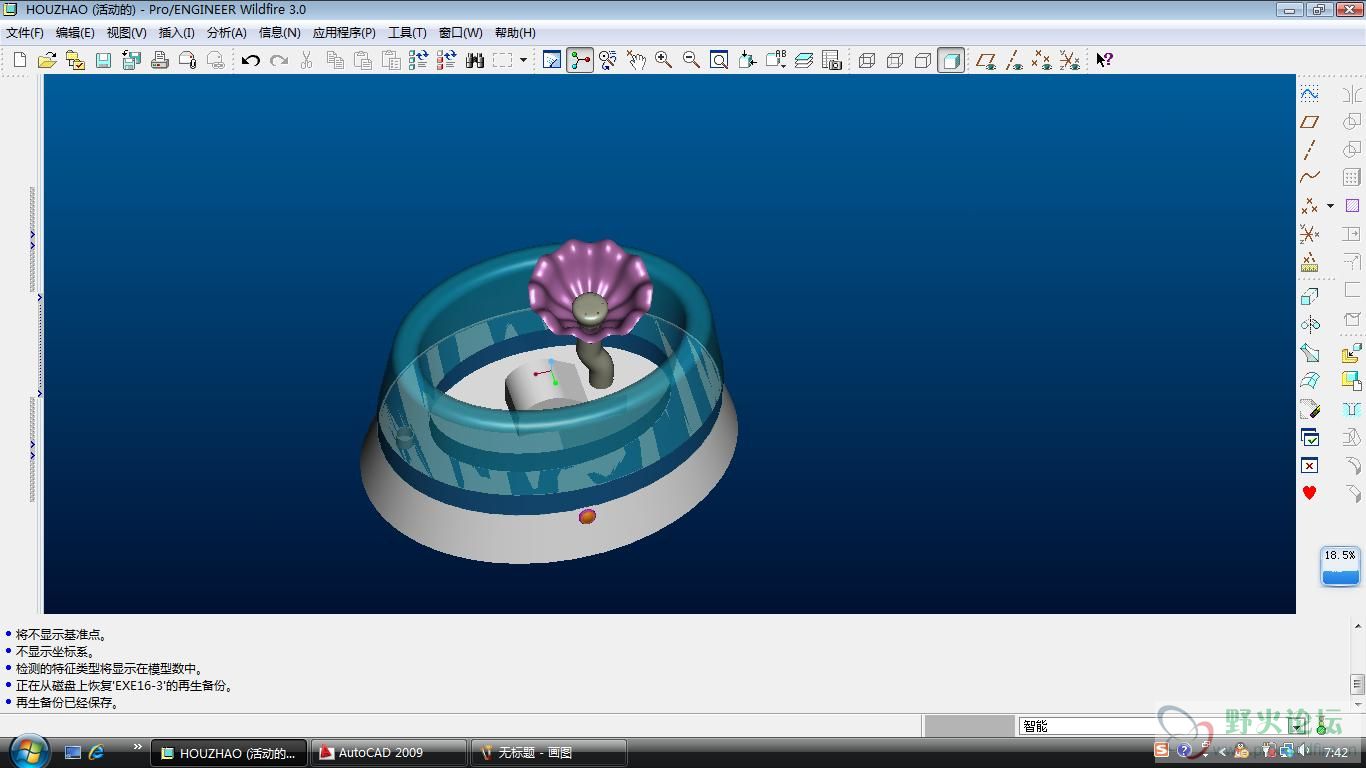Open the 分析(A) menu
1366x768 pixels.
click(226, 33)
